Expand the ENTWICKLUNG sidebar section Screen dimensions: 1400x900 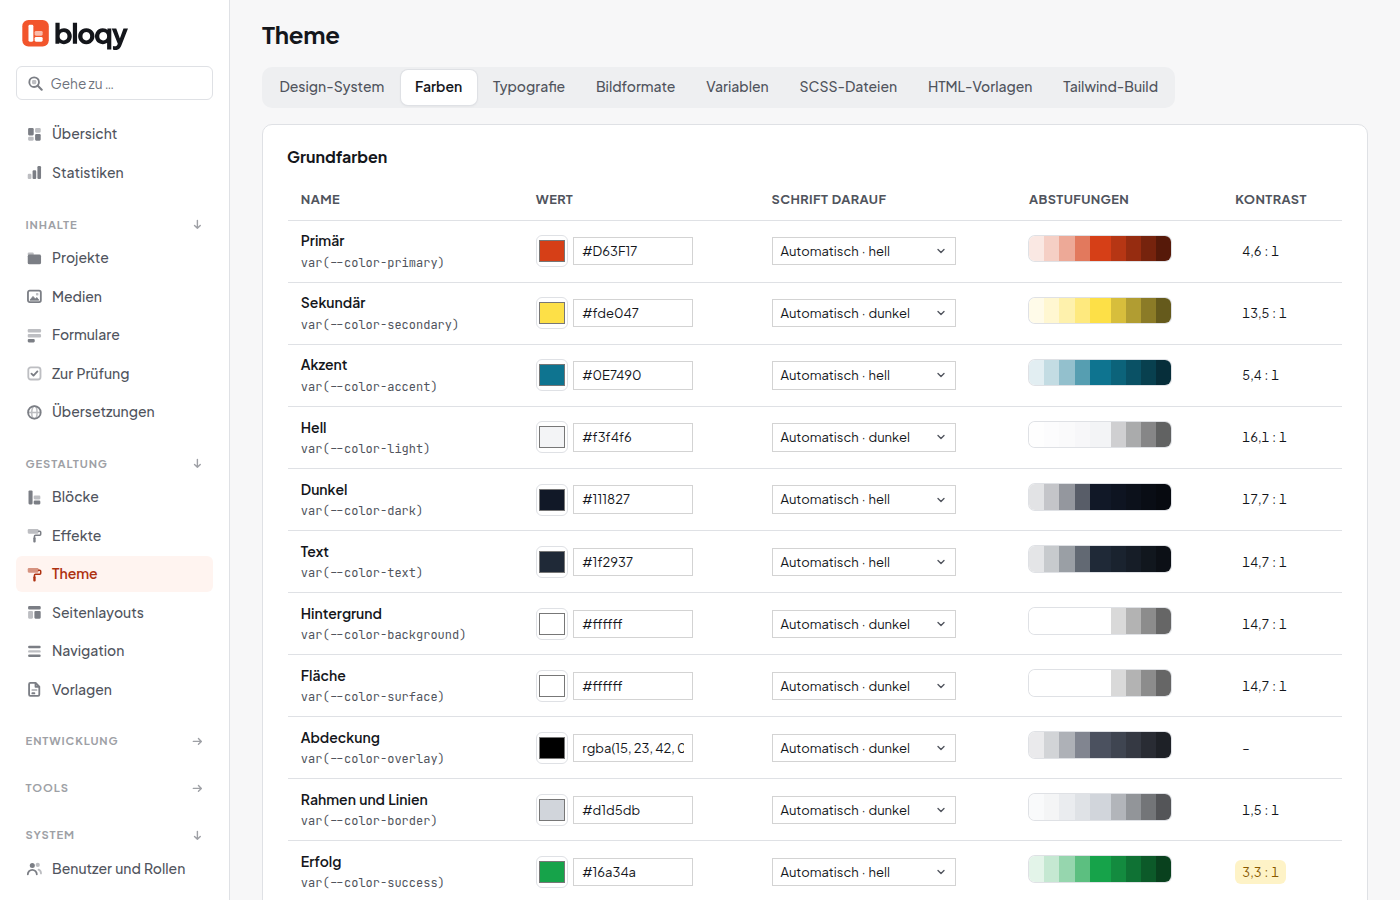coord(197,741)
